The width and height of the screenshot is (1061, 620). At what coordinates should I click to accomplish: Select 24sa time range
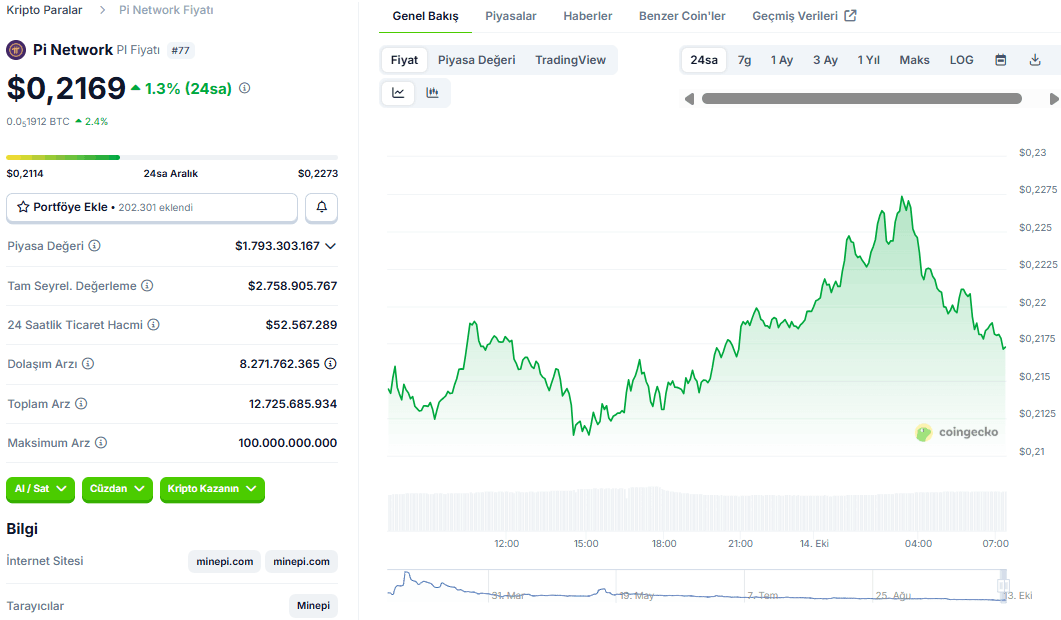(x=704, y=60)
